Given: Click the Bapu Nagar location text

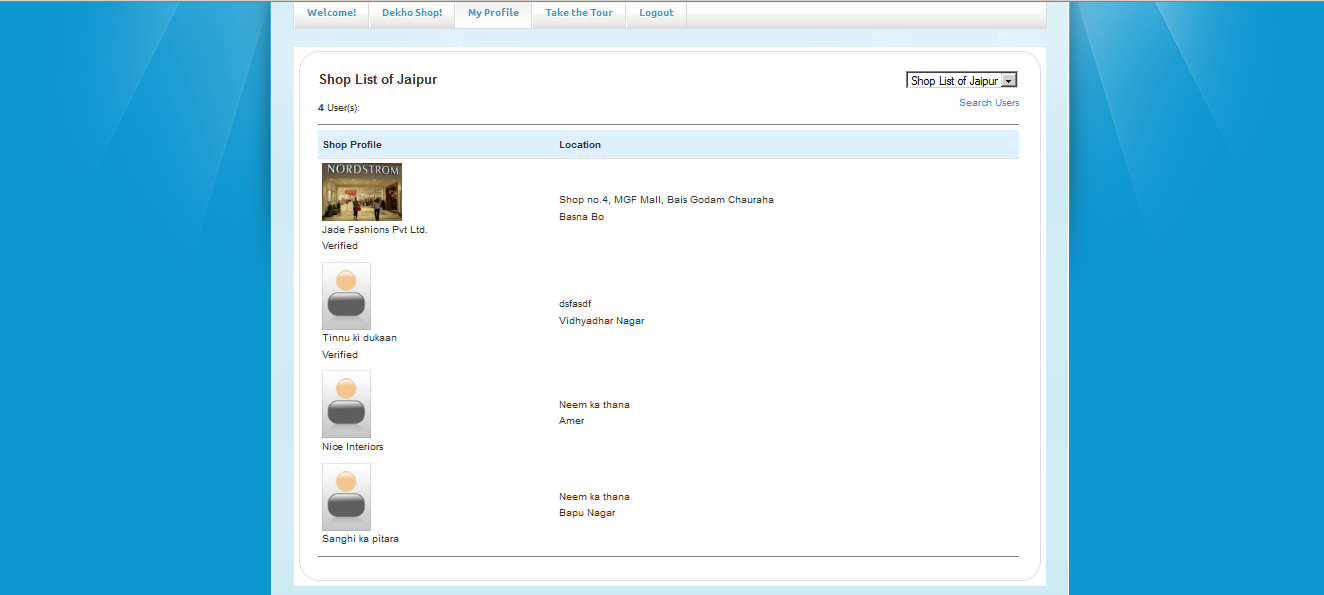Looking at the screenshot, I should click(x=587, y=513).
